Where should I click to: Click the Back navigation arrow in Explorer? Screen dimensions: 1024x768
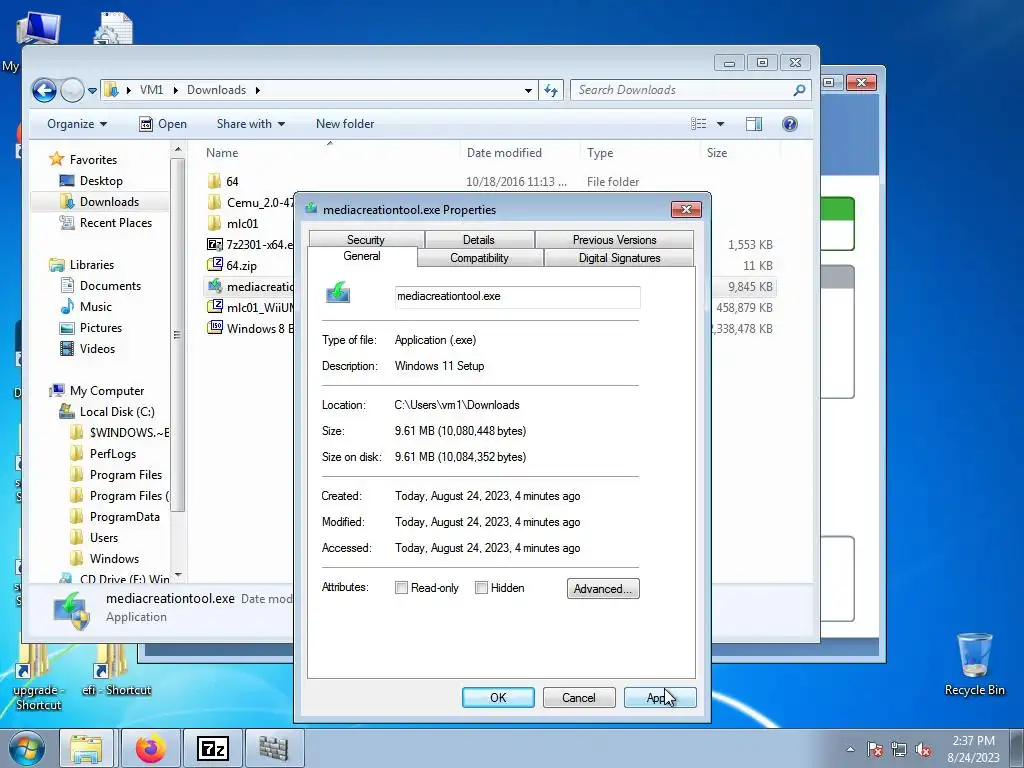pos(44,90)
